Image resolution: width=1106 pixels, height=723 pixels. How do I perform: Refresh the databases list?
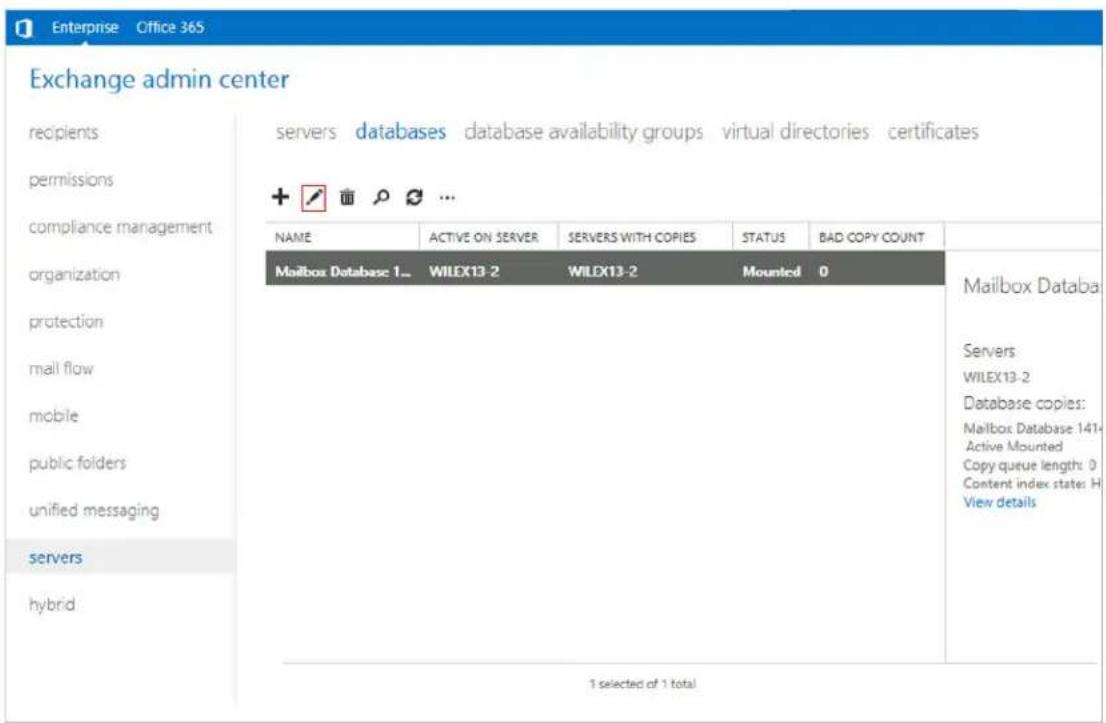click(x=414, y=198)
